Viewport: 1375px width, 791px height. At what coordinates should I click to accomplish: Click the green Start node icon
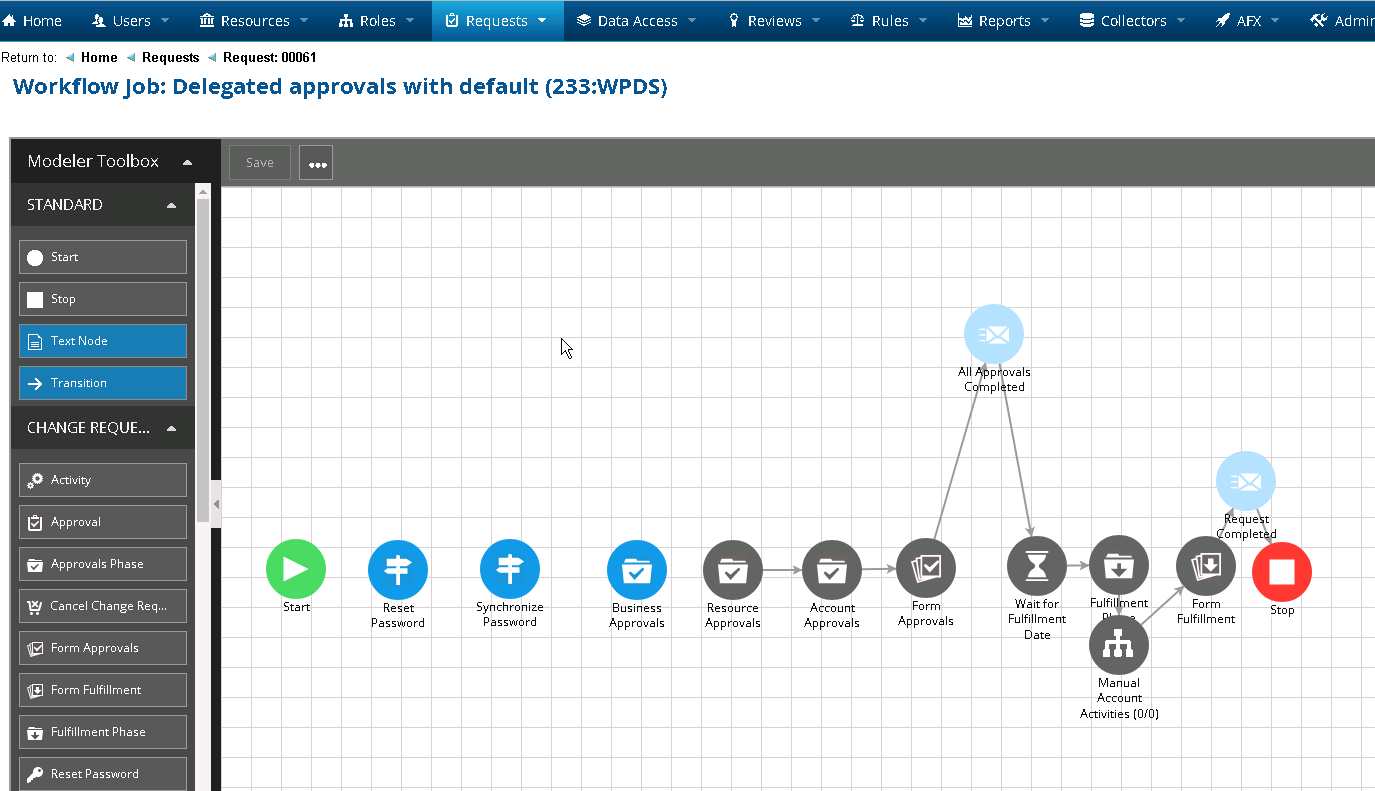[x=296, y=569]
